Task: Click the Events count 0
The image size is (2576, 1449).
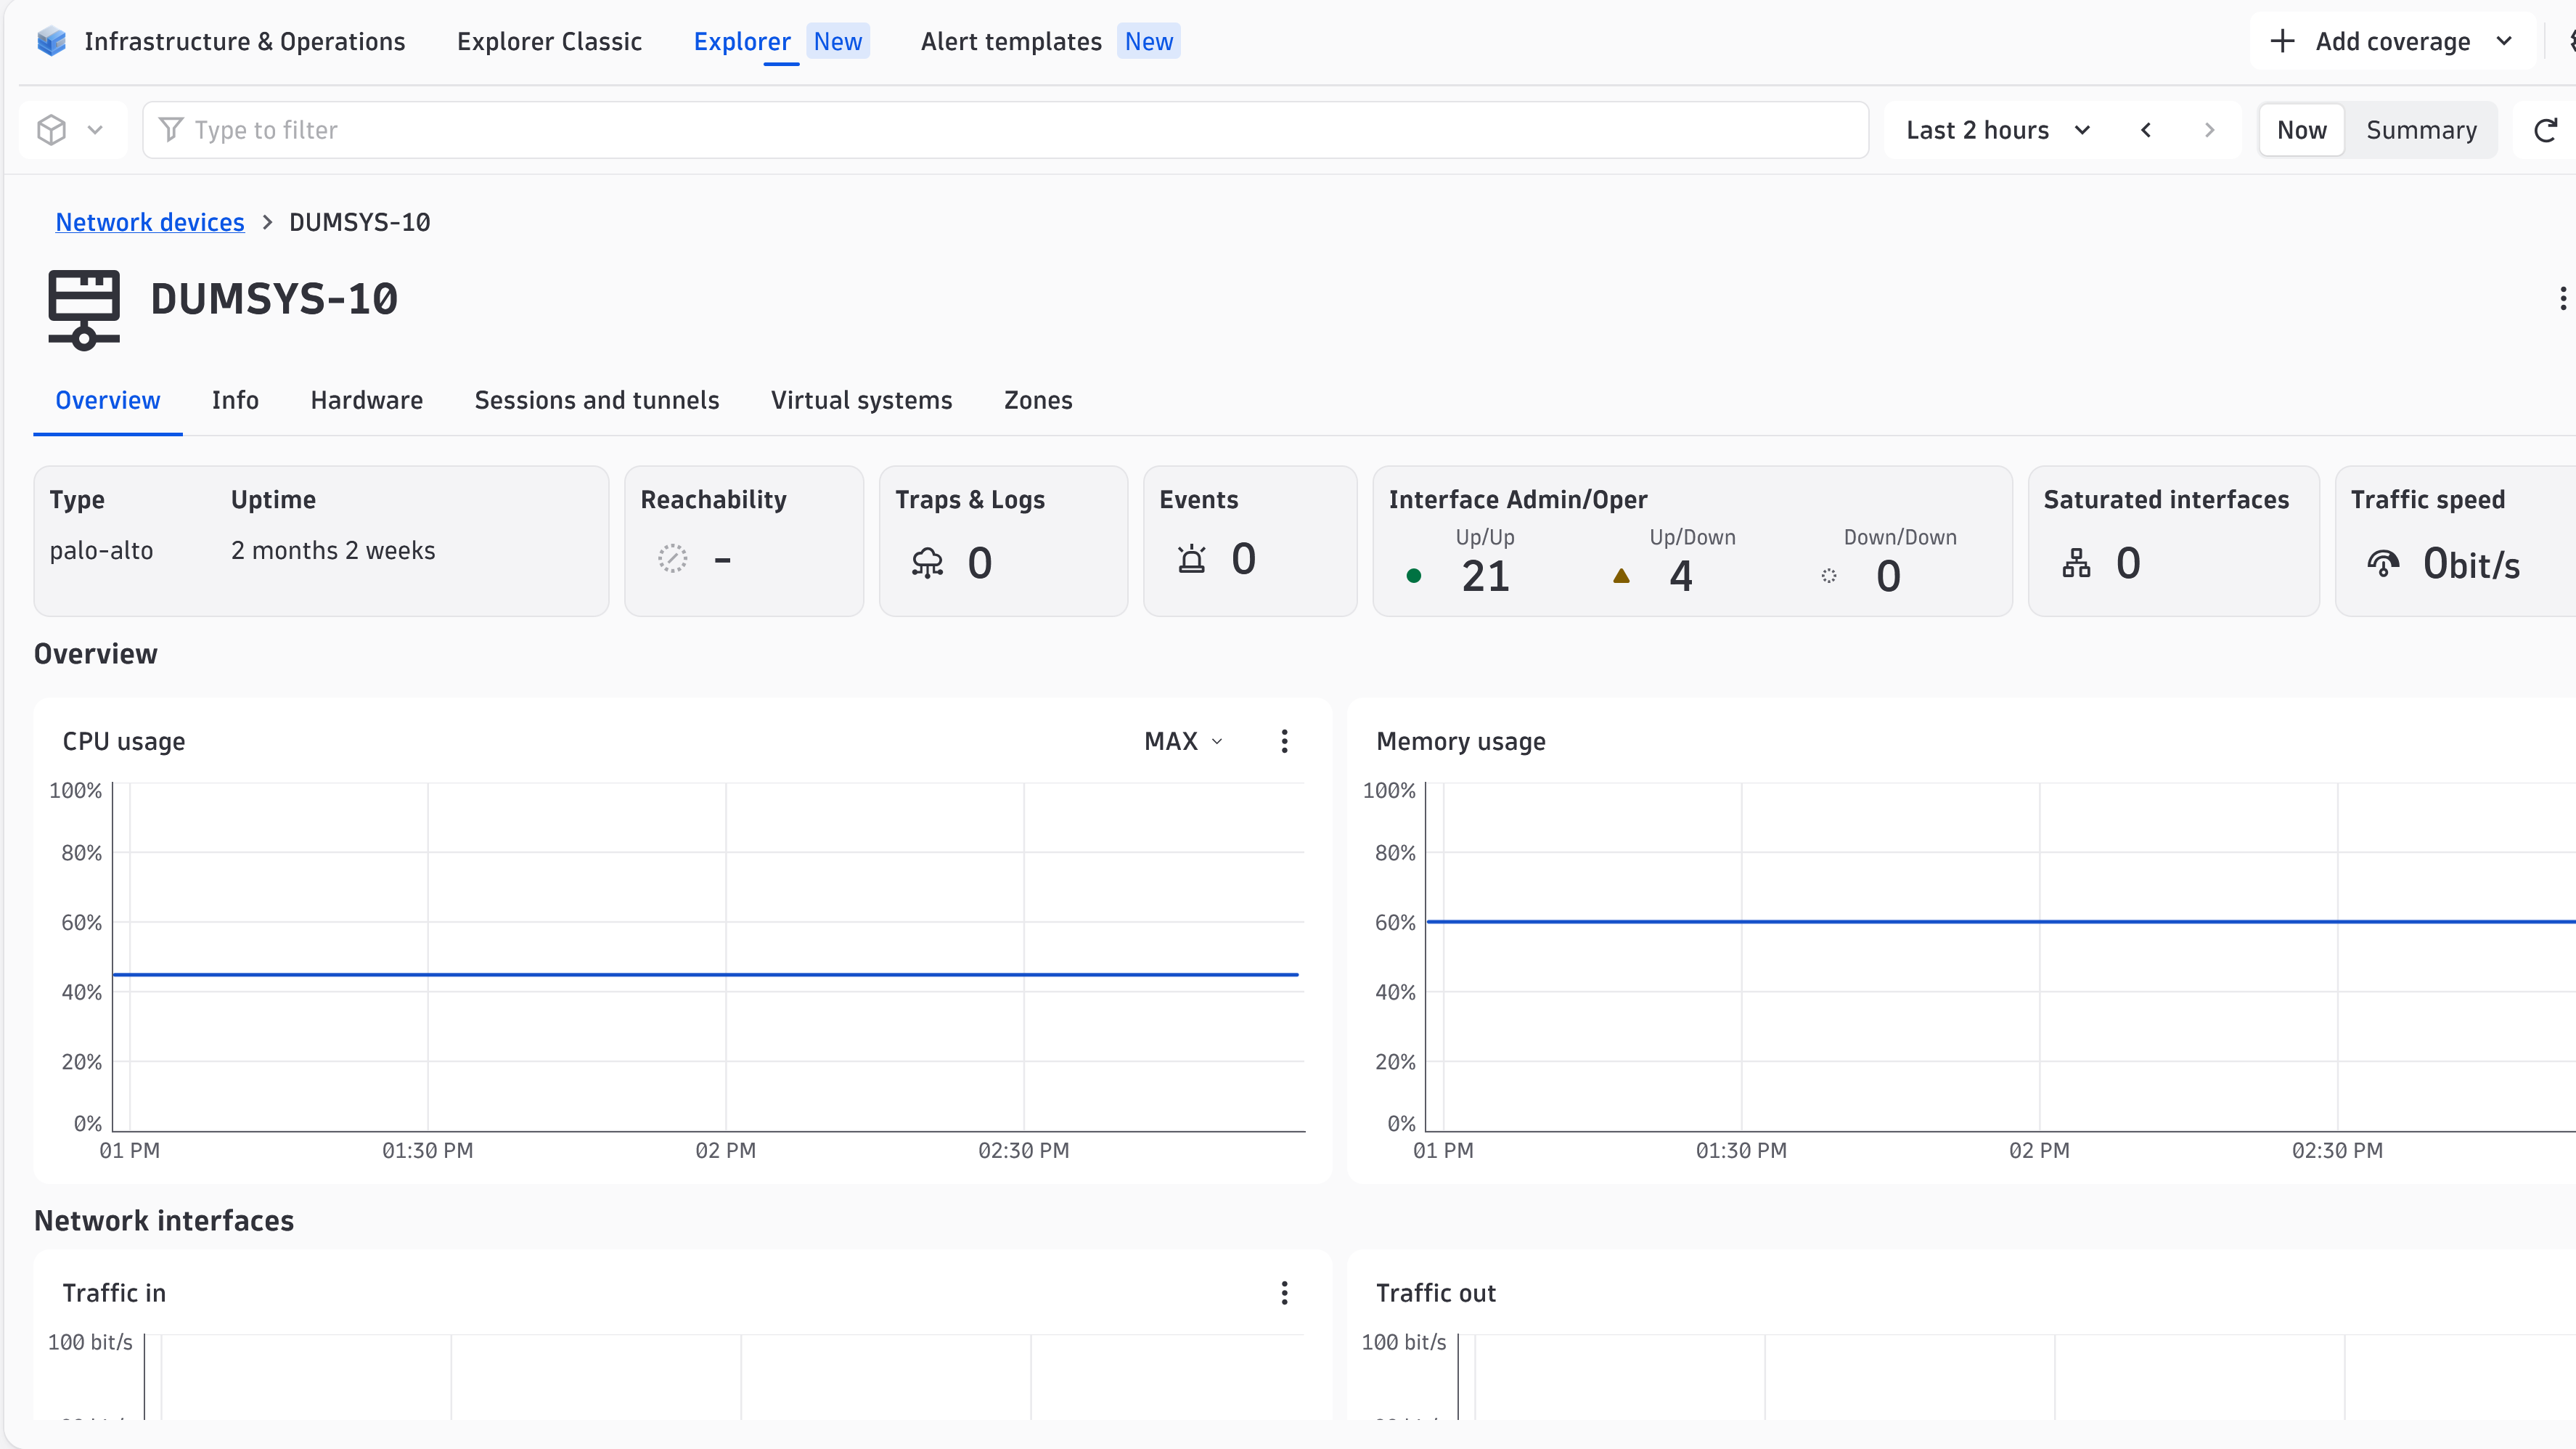Action: coord(1243,558)
